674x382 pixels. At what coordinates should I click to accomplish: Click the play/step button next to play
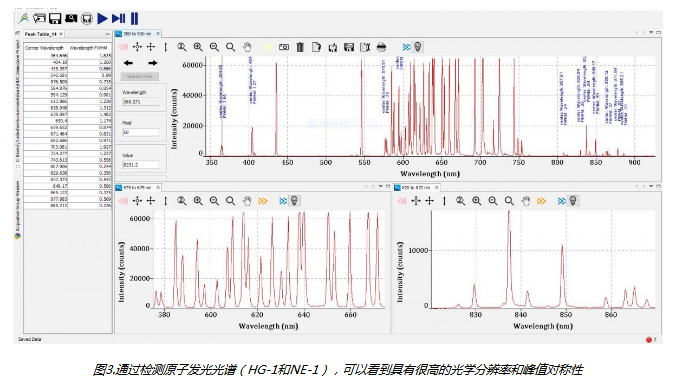119,18
